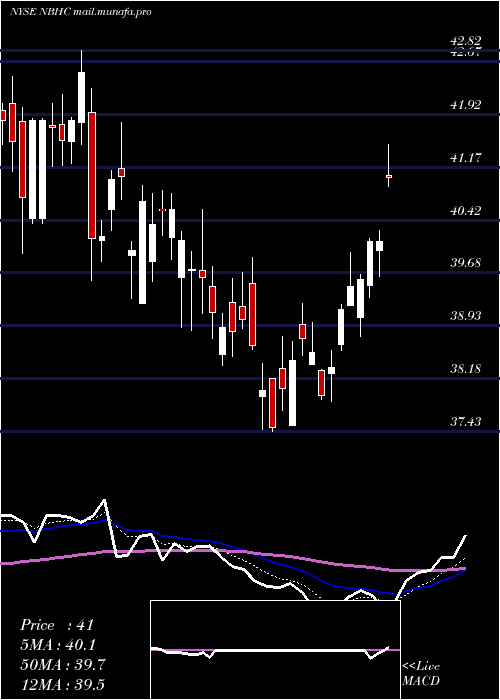This screenshot has width=500, height=700.
Task: Select the 40.42 price level label
Action: point(466,210)
